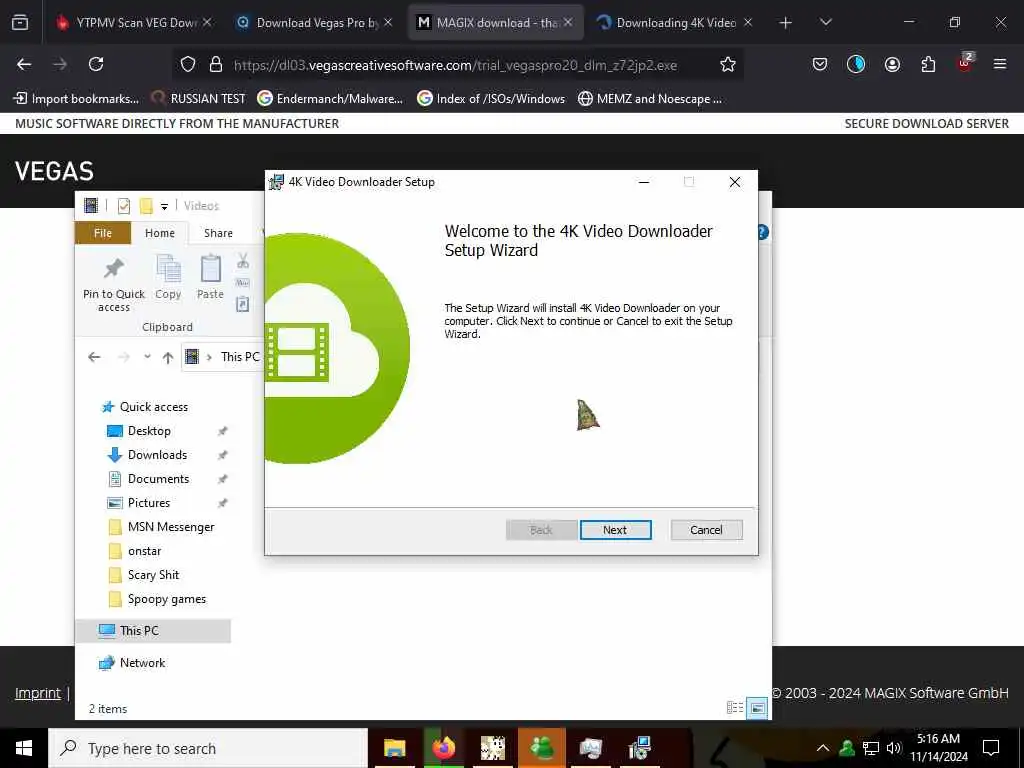Open the Endermanch/Malware bookmark

pos(330,99)
